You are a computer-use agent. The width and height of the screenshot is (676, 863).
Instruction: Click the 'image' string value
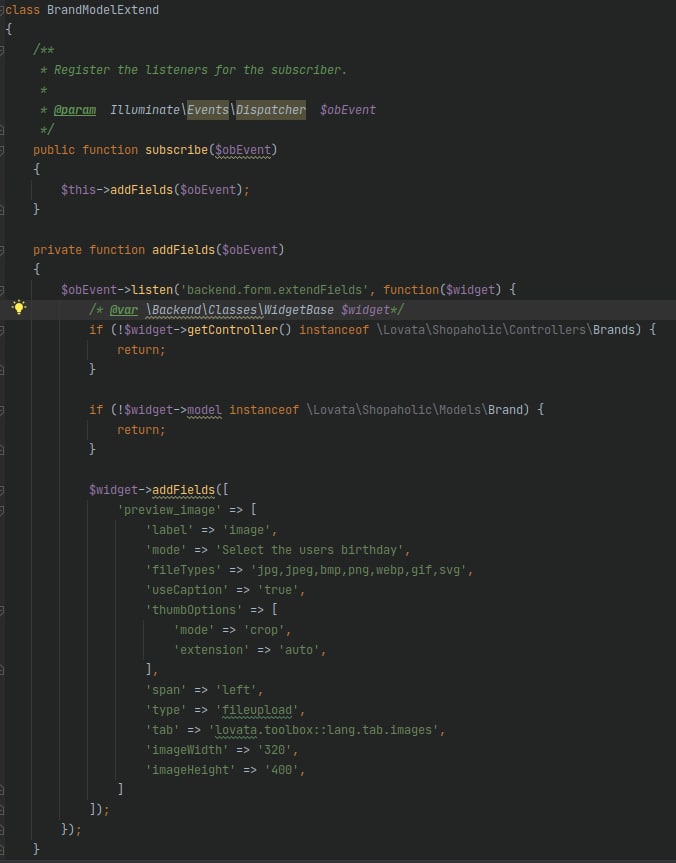(246, 530)
